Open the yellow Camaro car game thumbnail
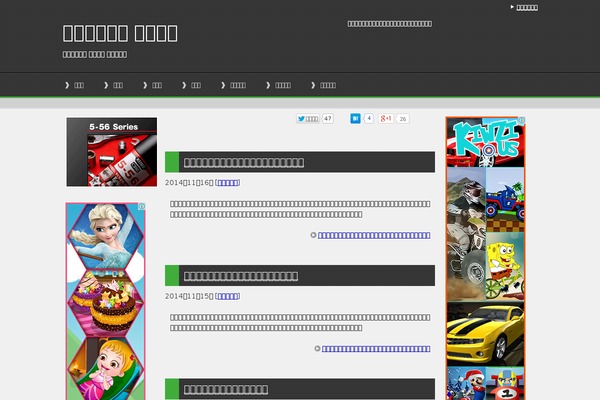Screen dimensions: 600x400 (485, 334)
